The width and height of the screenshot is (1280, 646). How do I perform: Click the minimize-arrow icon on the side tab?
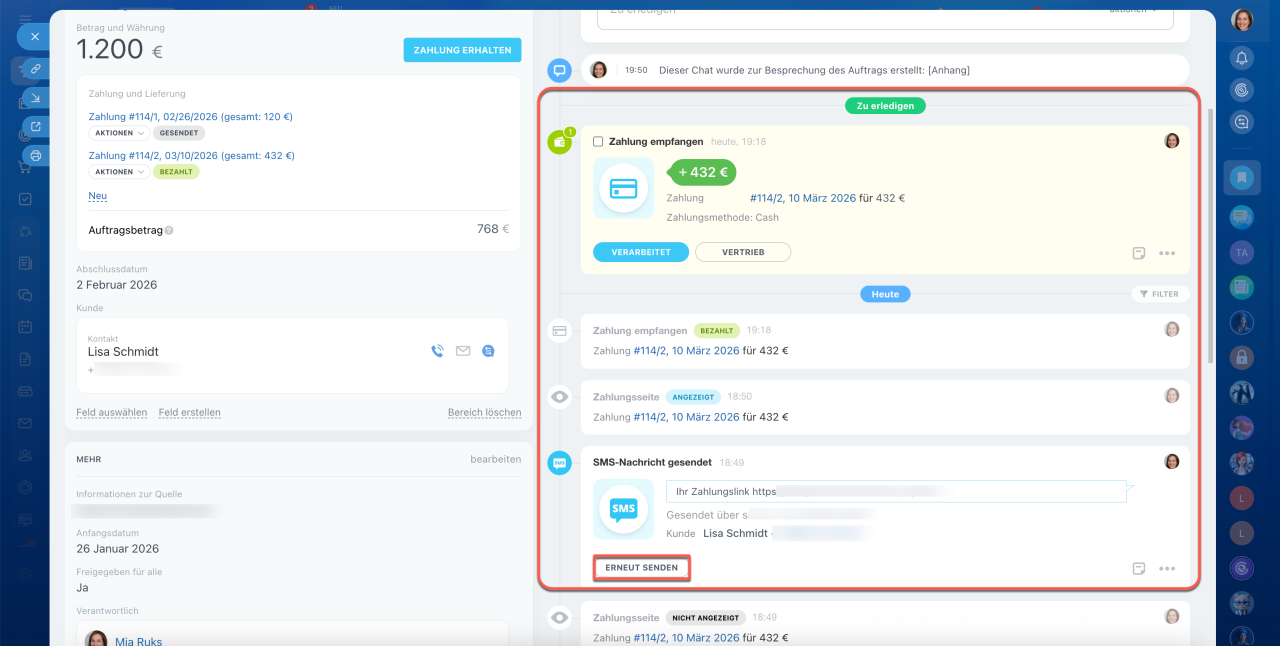tap(36, 98)
